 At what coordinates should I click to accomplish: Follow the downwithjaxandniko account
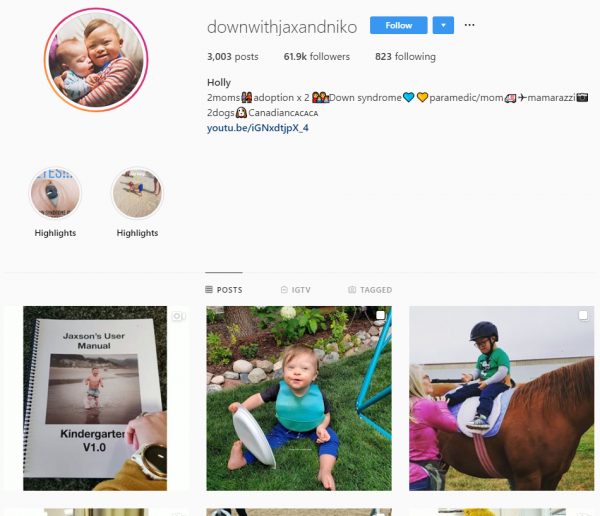(x=398, y=25)
